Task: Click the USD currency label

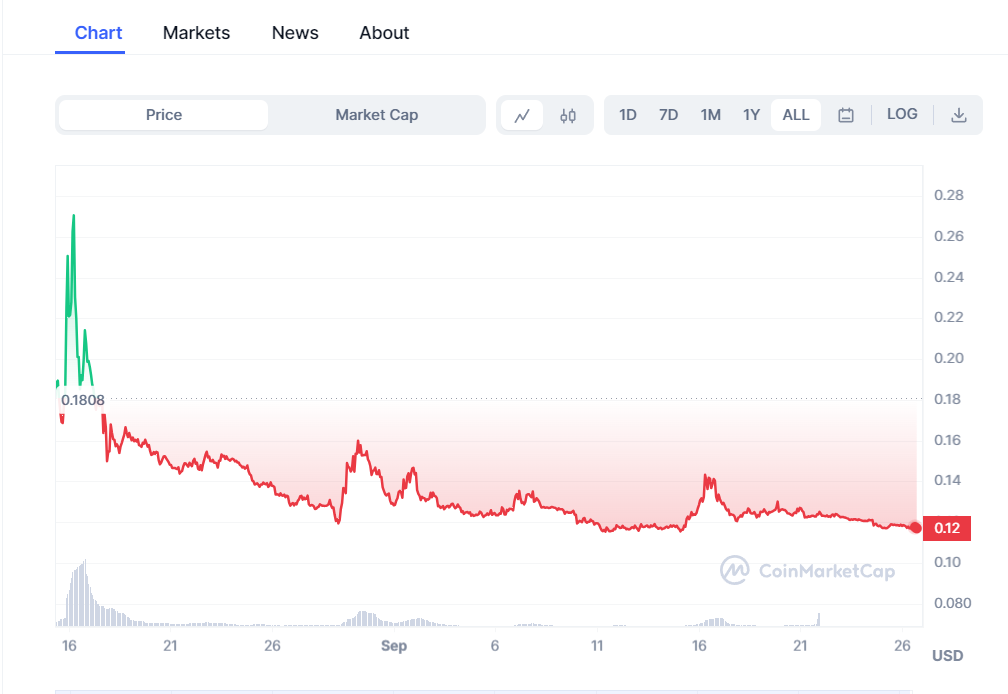Action: tap(948, 656)
